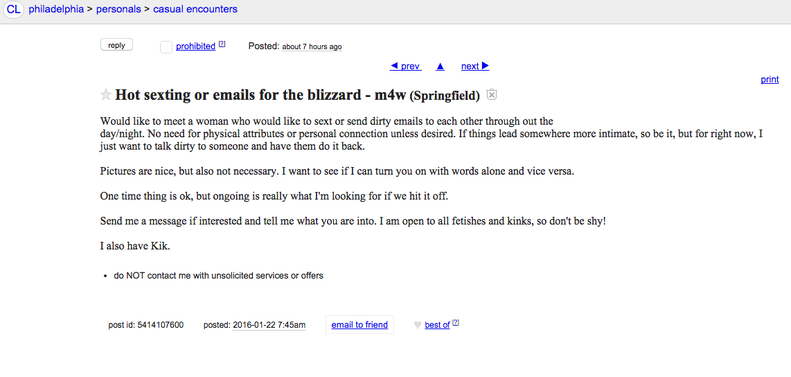This screenshot has height=377, width=791.
Task: Click the posted date 2016-01-22 7:45am
Action: click(x=269, y=325)
